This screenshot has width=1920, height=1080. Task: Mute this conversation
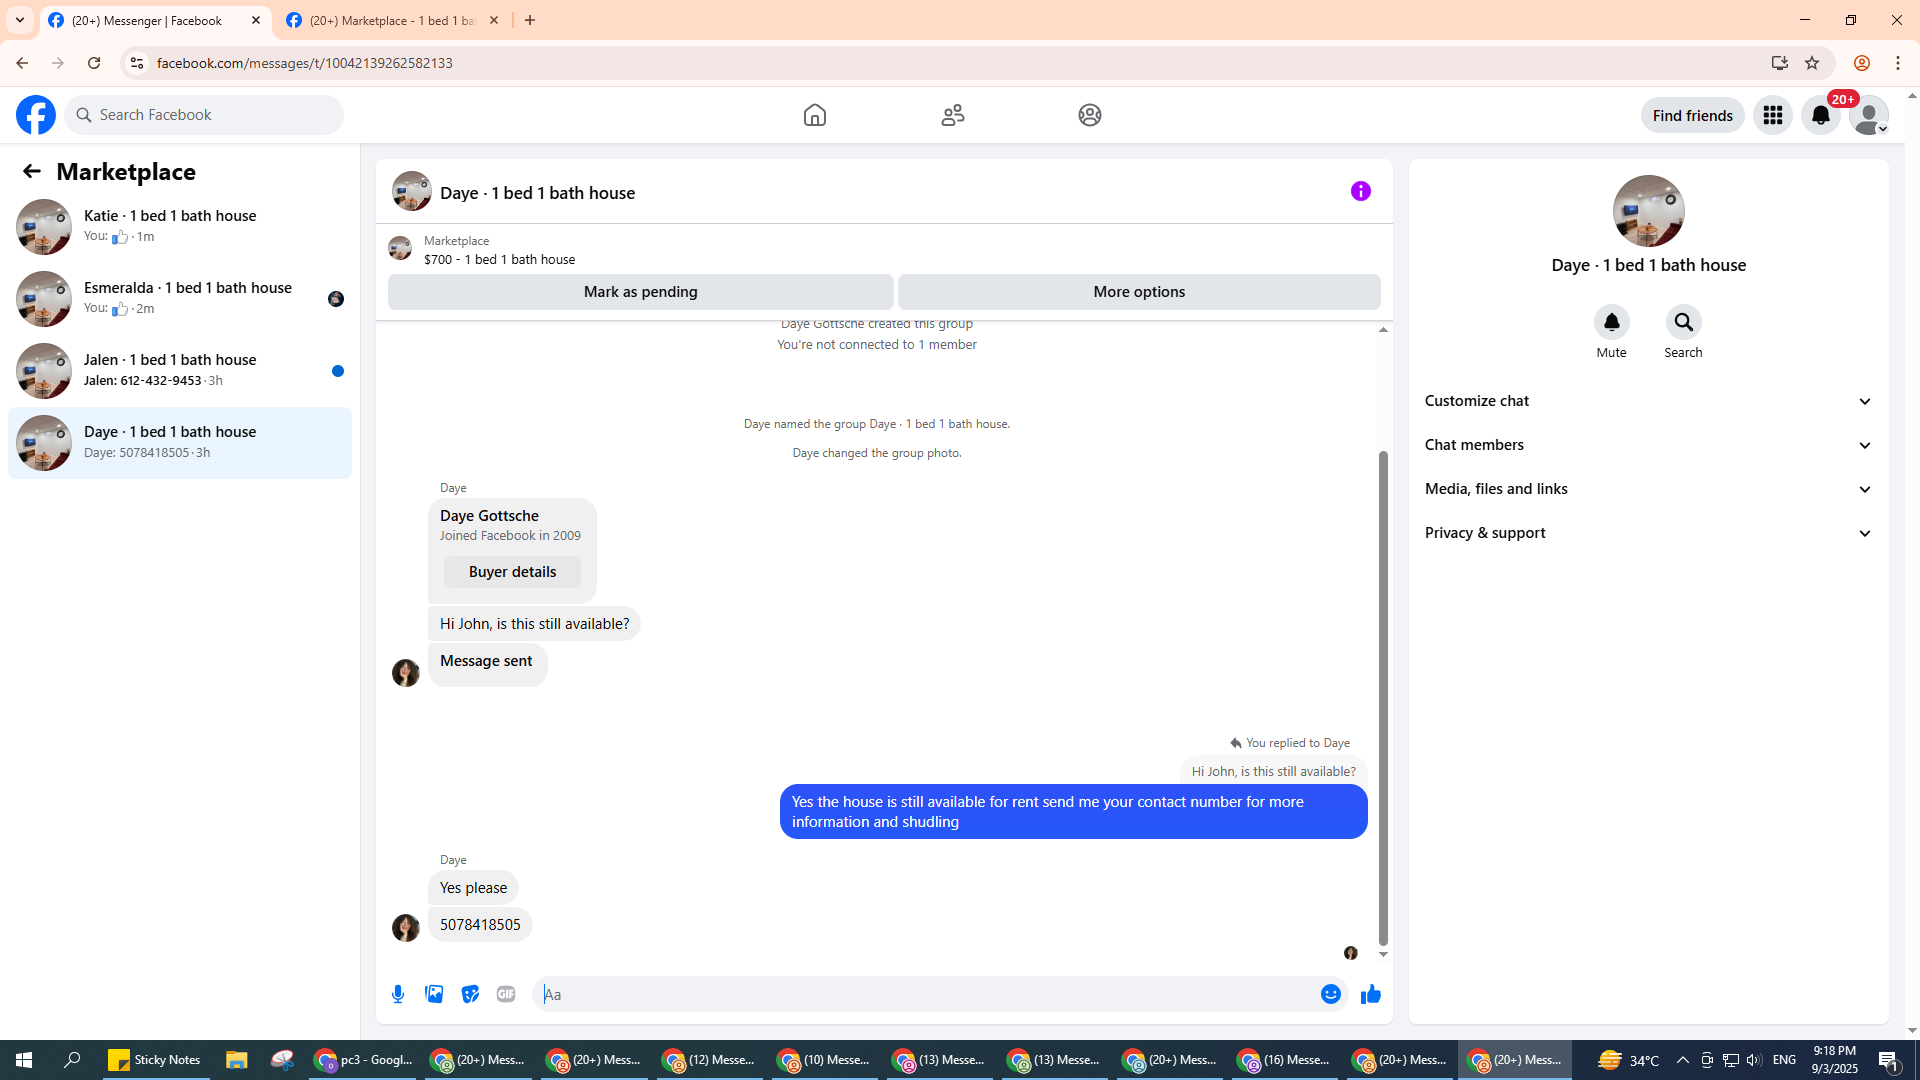pos(1612,322)
